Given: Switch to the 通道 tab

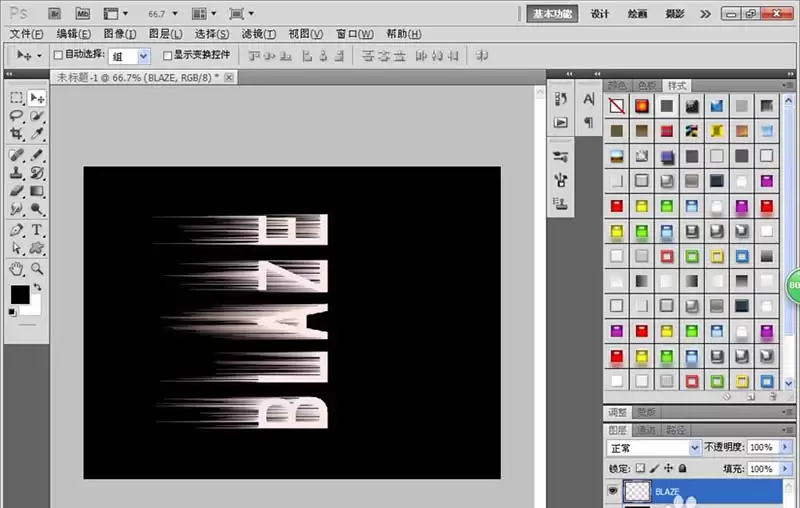Looking at the screenshot, I should pyautogui.click(x=646, y=430).
